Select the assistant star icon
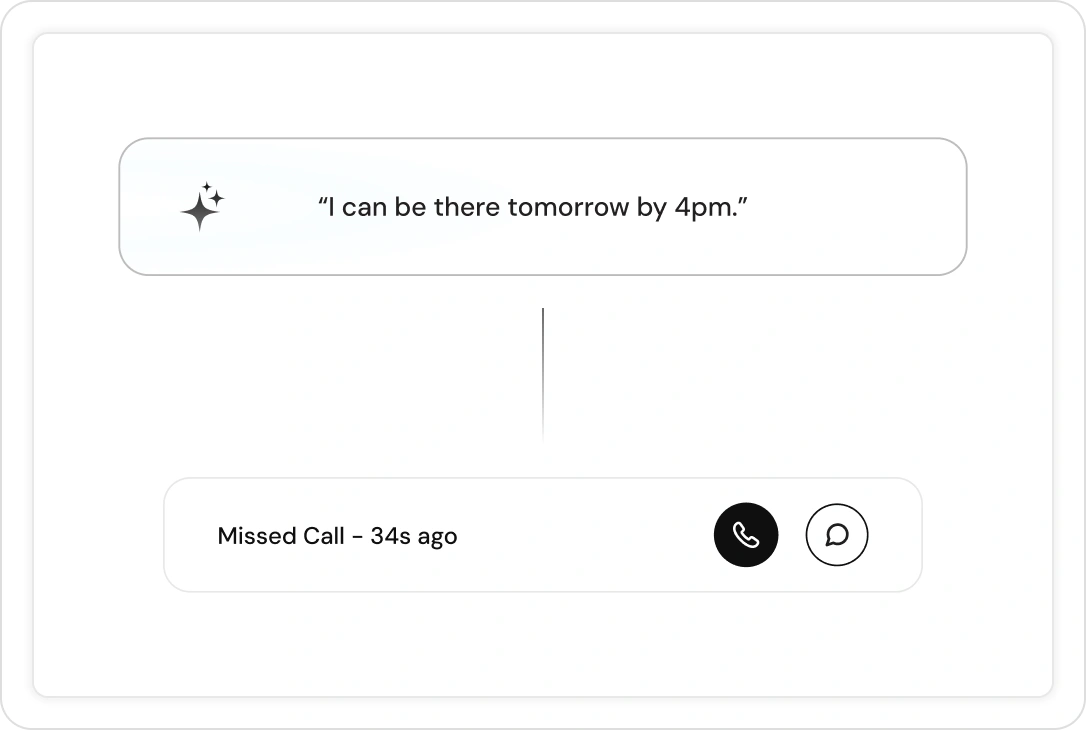The width and height of the screenshot is (1086, 730). tap(203, 206)
